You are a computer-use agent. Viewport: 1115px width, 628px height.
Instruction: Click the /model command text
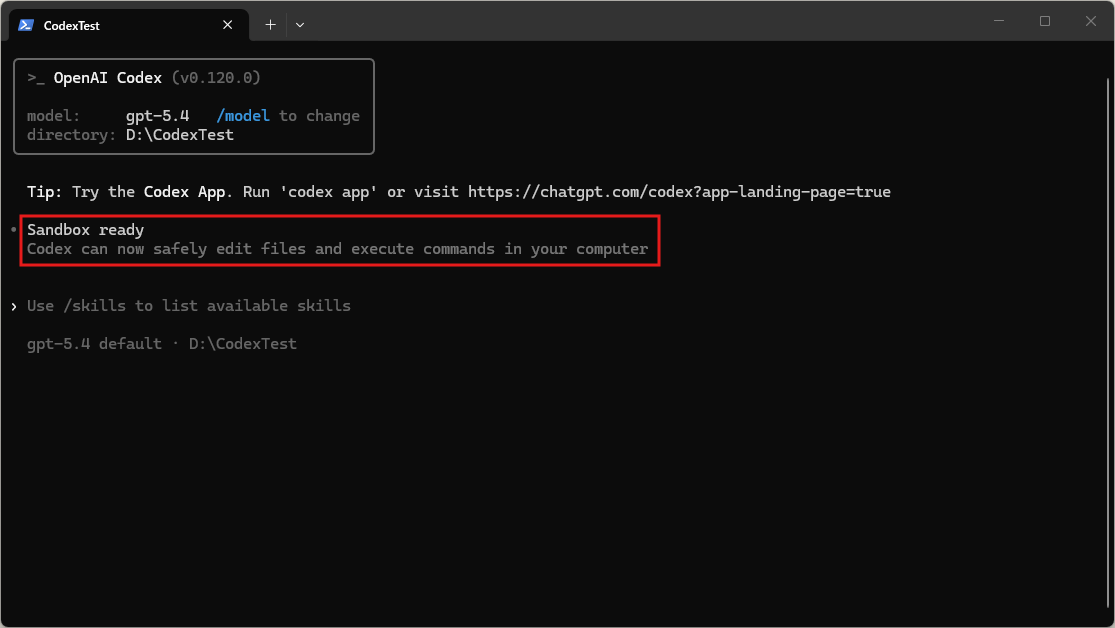click(243, 116)
